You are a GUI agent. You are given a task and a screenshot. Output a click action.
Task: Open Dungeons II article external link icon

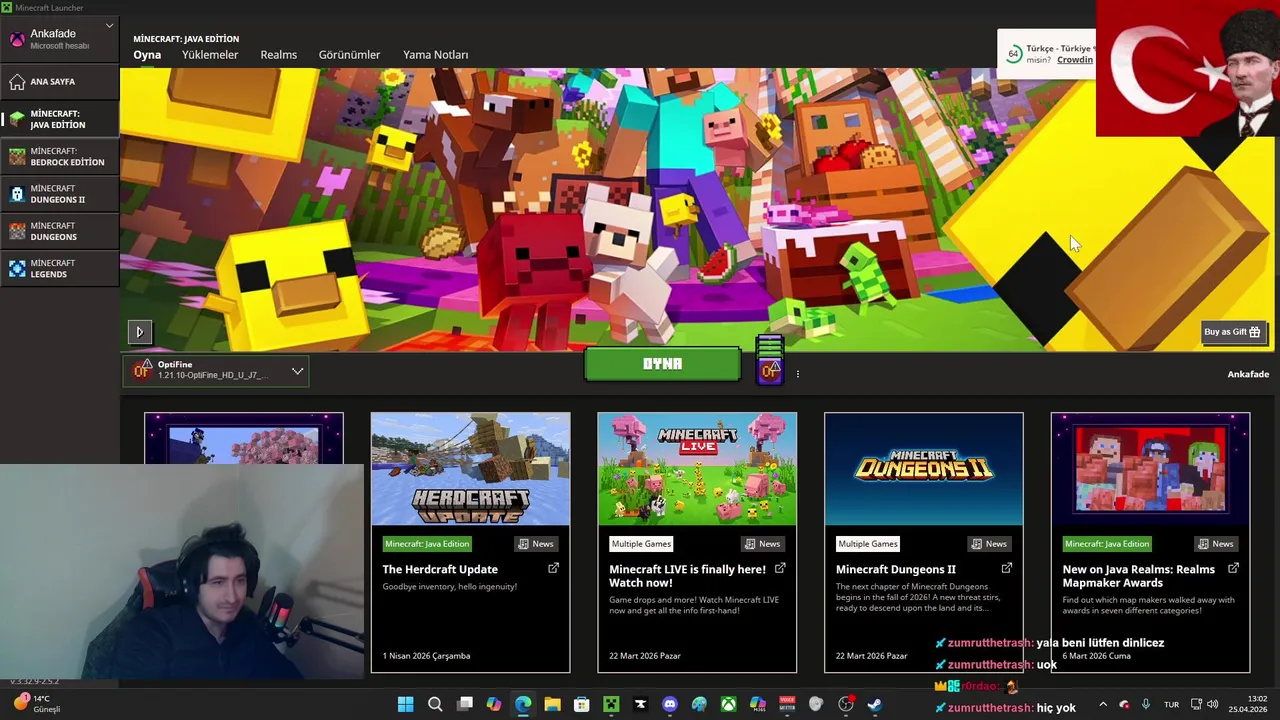(1007, 568)
